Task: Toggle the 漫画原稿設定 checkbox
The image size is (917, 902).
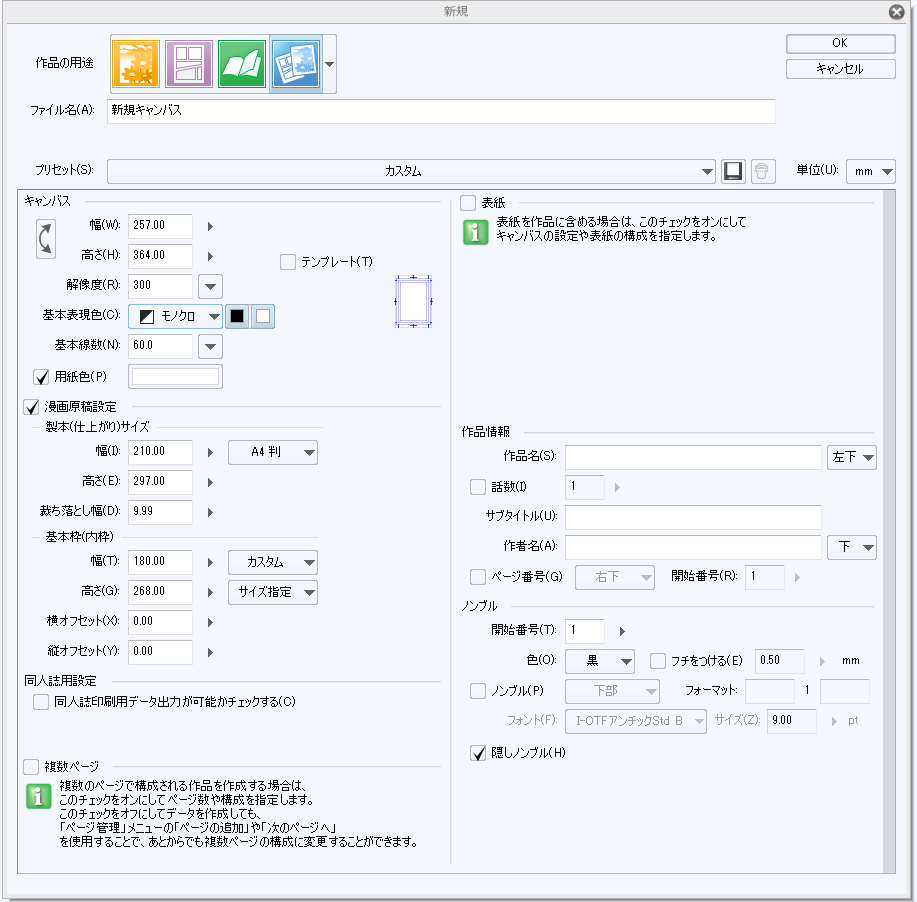Action: pos(31,407)
